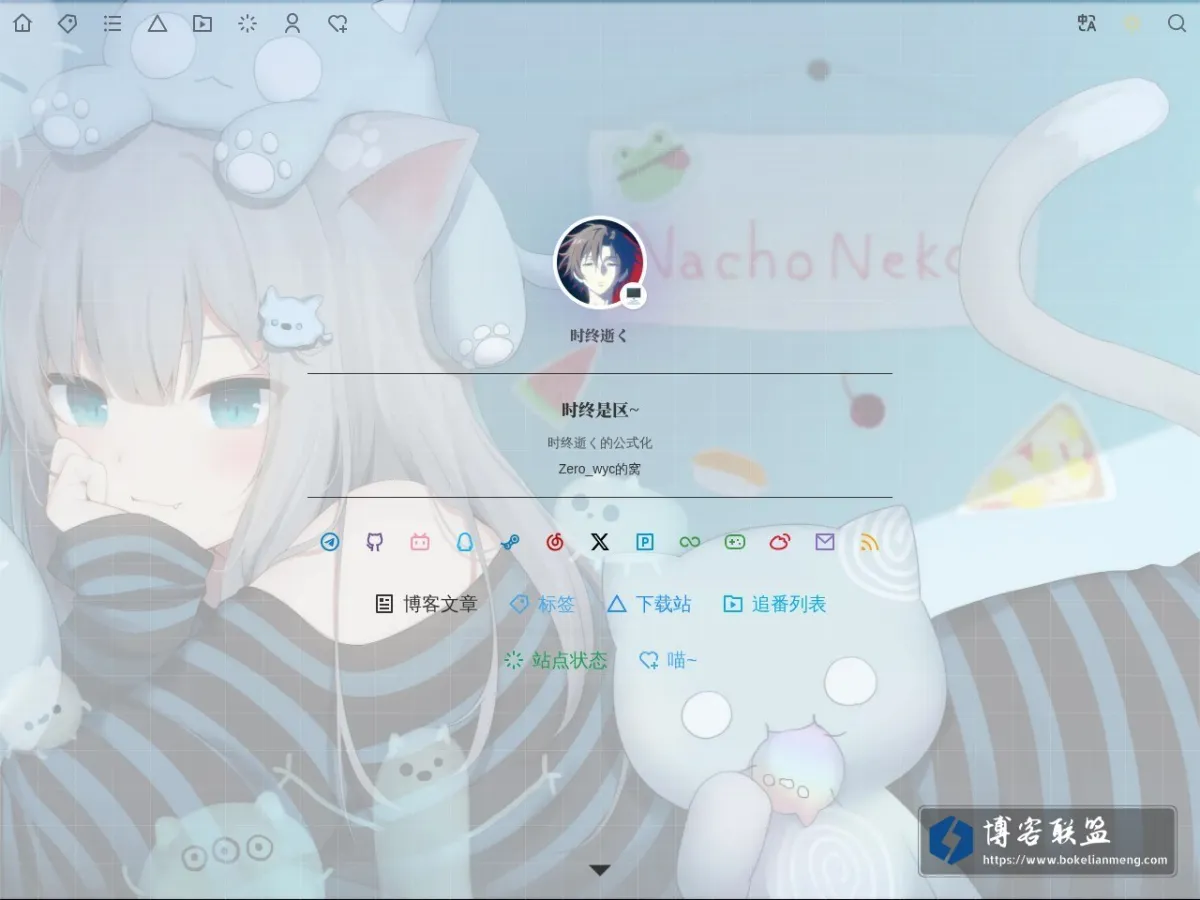Open the Pixiv social link icon

(x=645, y=542)
